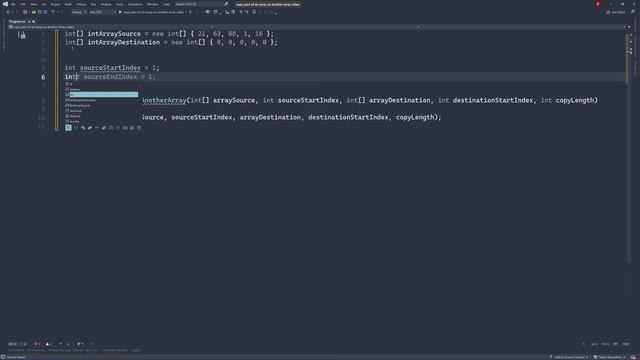The width and height of the screenshot is (640, 360).
Task: Toggle the highlighted first IntelliSense filter icon
Action: (x=68, y=128)
